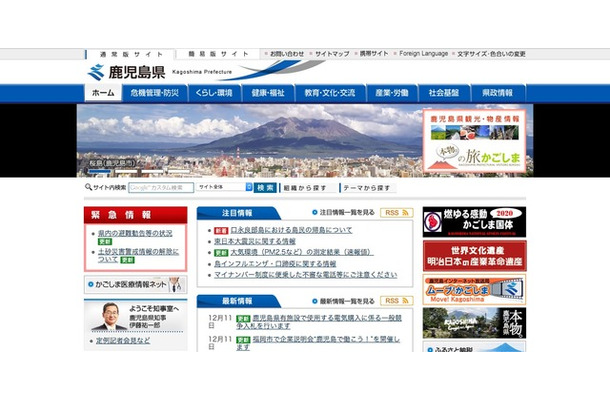Click 鹿児島県観光・物産情報 banner
The height and width of the screenshot is (400, 610).
474,141
